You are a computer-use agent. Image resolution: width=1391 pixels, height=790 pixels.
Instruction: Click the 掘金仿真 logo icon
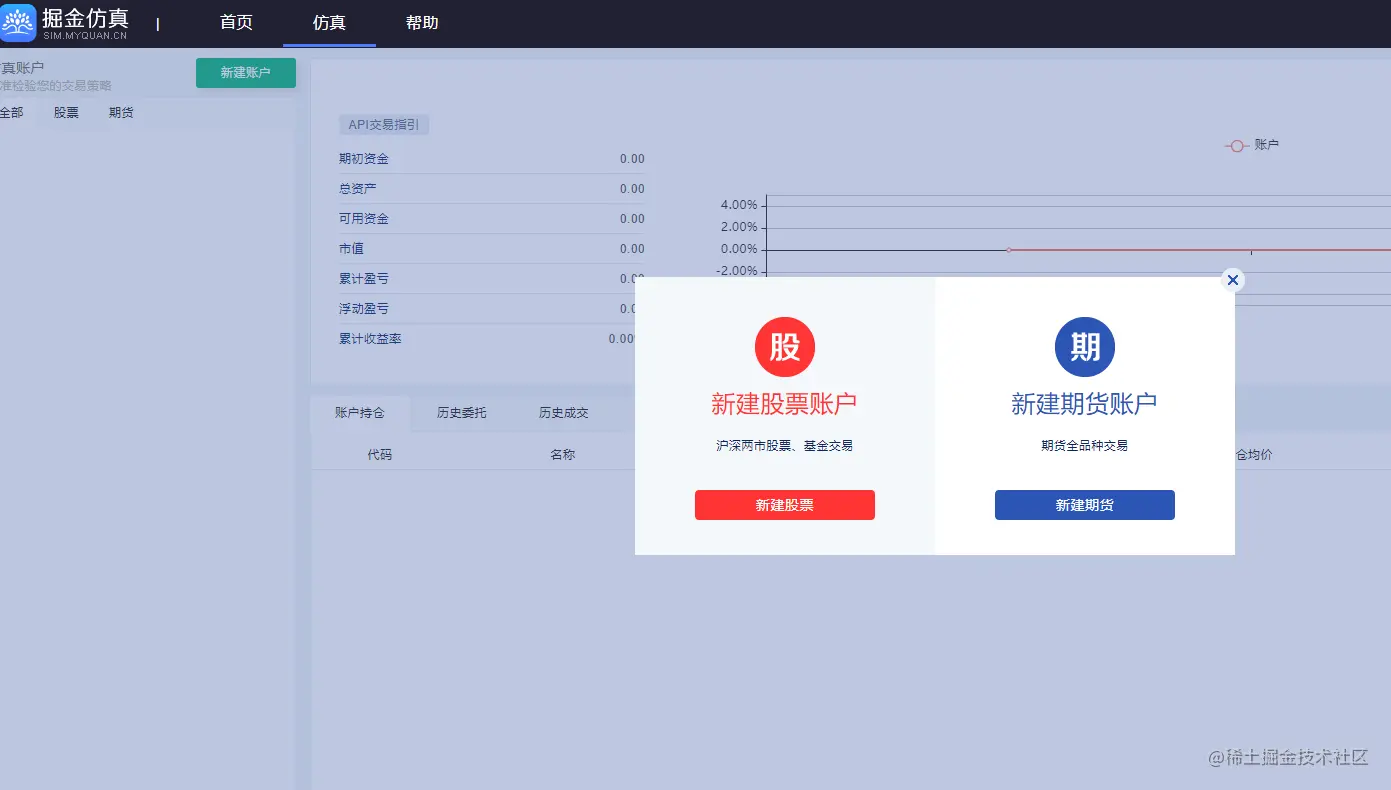18,22
